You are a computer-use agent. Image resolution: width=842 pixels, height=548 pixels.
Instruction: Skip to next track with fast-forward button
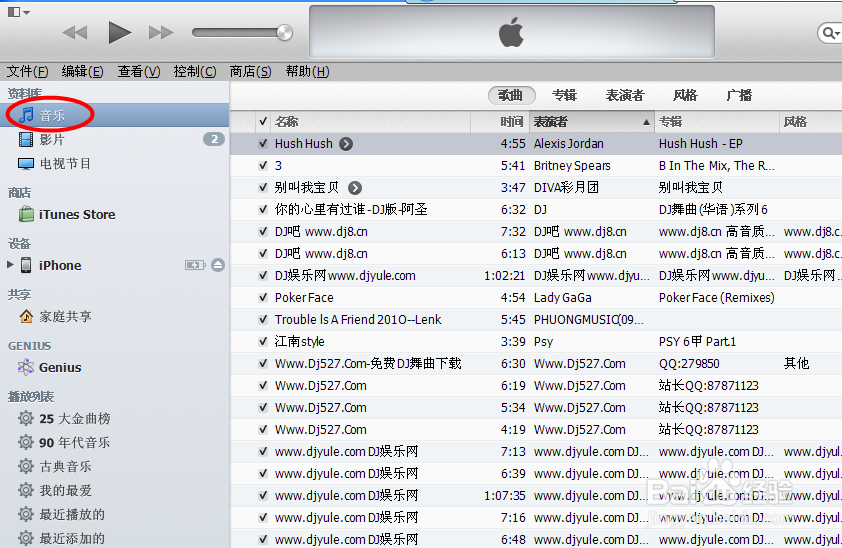tap(161, 33)
